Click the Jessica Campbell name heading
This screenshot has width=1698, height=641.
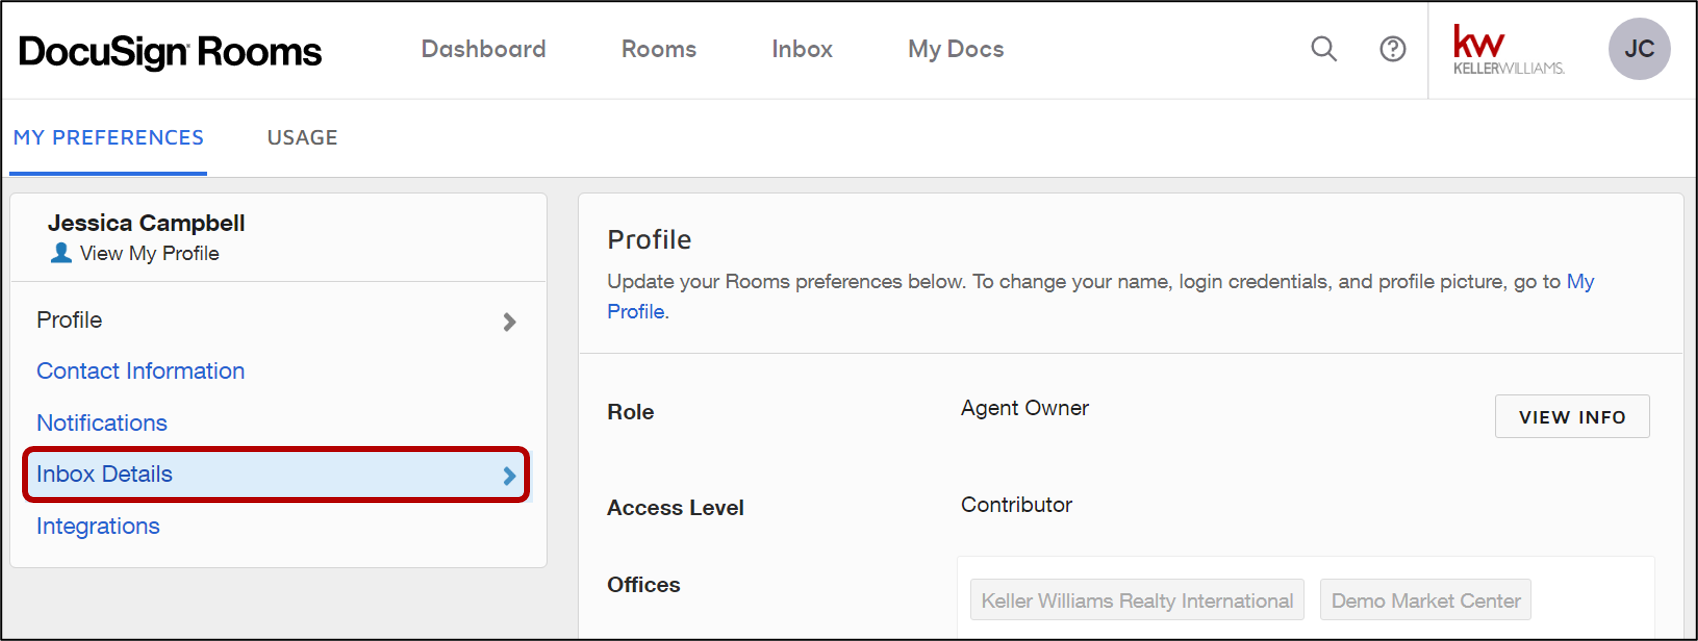pos(146,223)
